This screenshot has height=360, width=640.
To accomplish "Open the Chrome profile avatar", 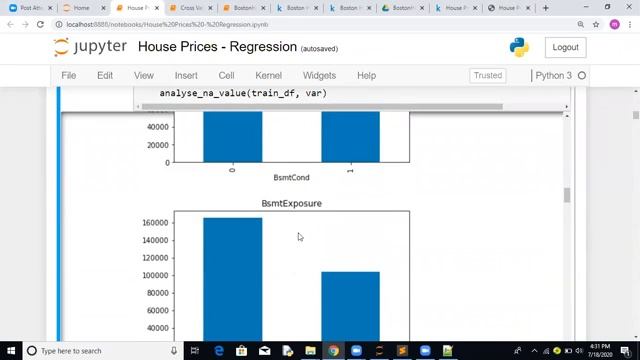I will point(615,24).
